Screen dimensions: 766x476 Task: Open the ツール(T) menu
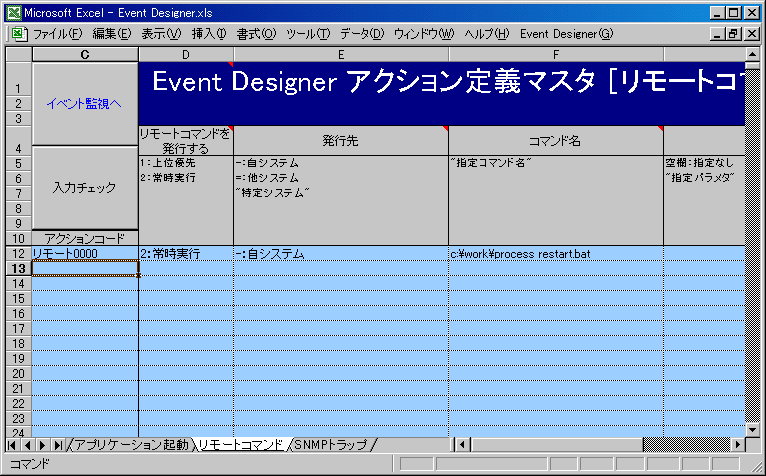click(x=308, y=34)
